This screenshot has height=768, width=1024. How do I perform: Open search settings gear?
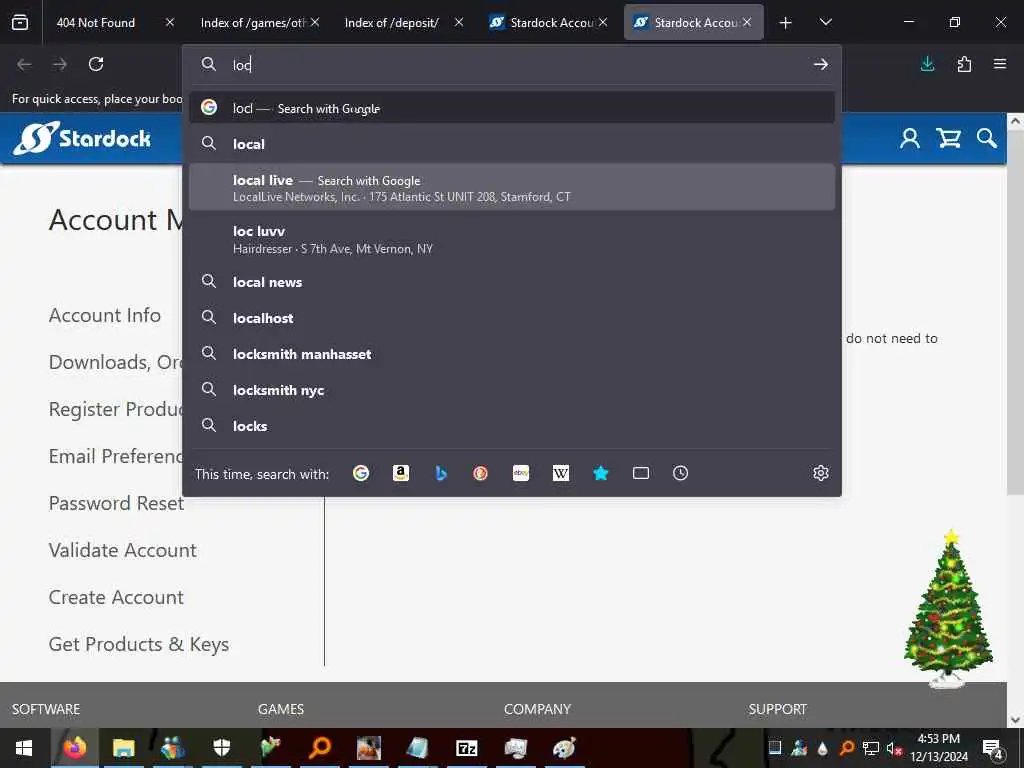click(821, 473)
